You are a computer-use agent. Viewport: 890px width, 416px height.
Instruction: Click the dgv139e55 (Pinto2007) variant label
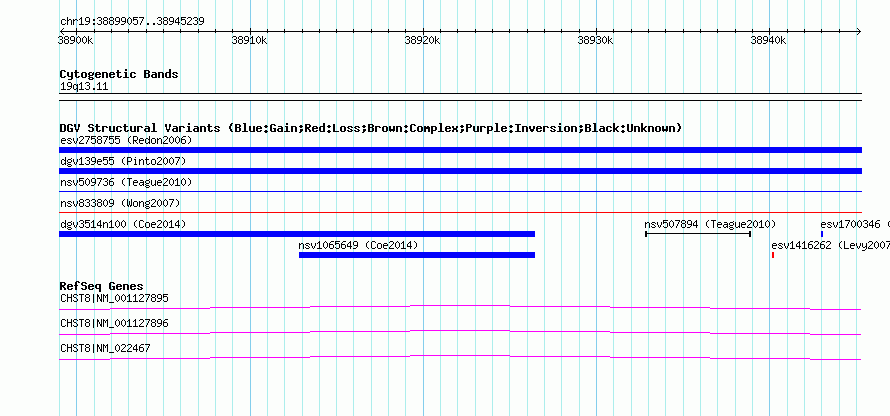point(123,161)
